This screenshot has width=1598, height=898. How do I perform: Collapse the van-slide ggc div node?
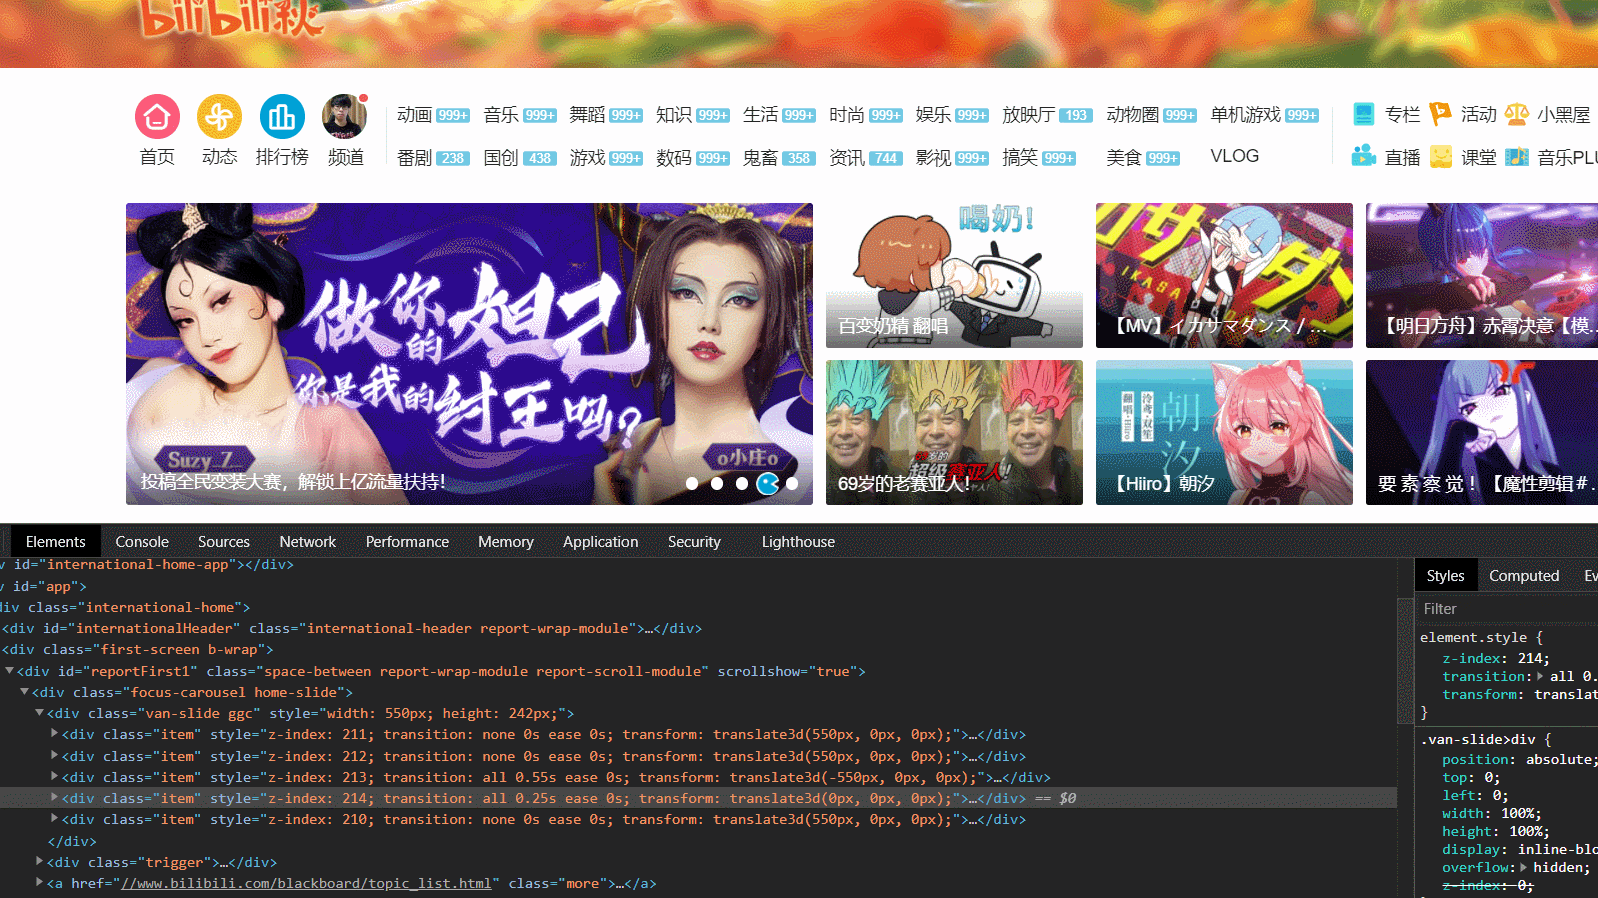[39, 713]
